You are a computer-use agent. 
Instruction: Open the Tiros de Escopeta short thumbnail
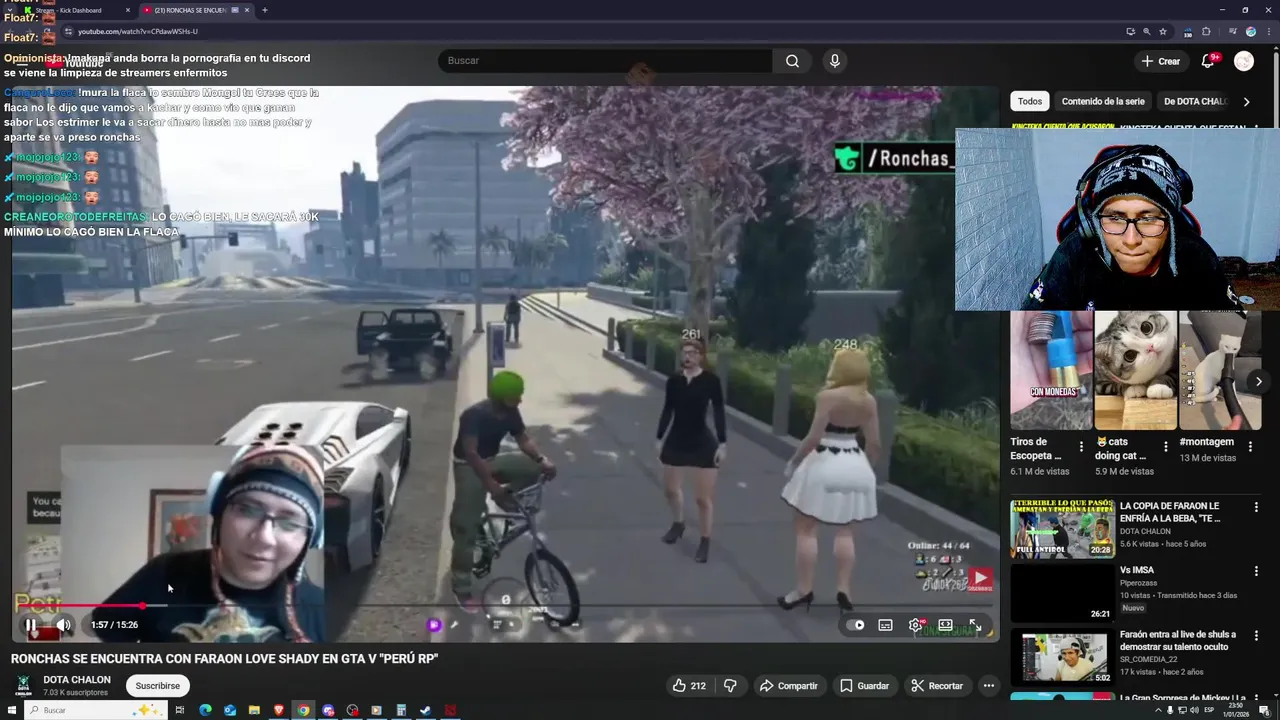pos(1051,370)
